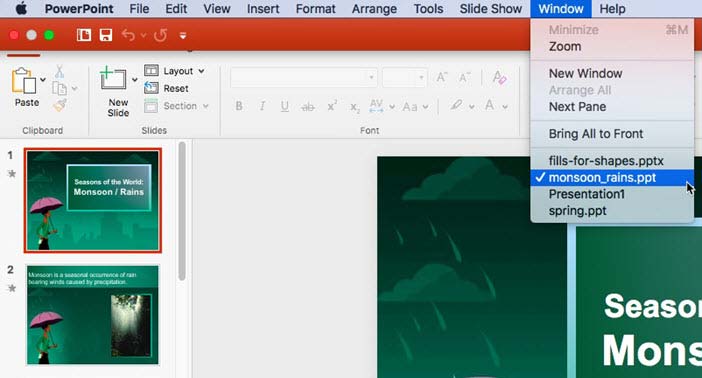Viewport: 702px width, 378px height.
Task: Open the File menu
Action: point(139,9)
